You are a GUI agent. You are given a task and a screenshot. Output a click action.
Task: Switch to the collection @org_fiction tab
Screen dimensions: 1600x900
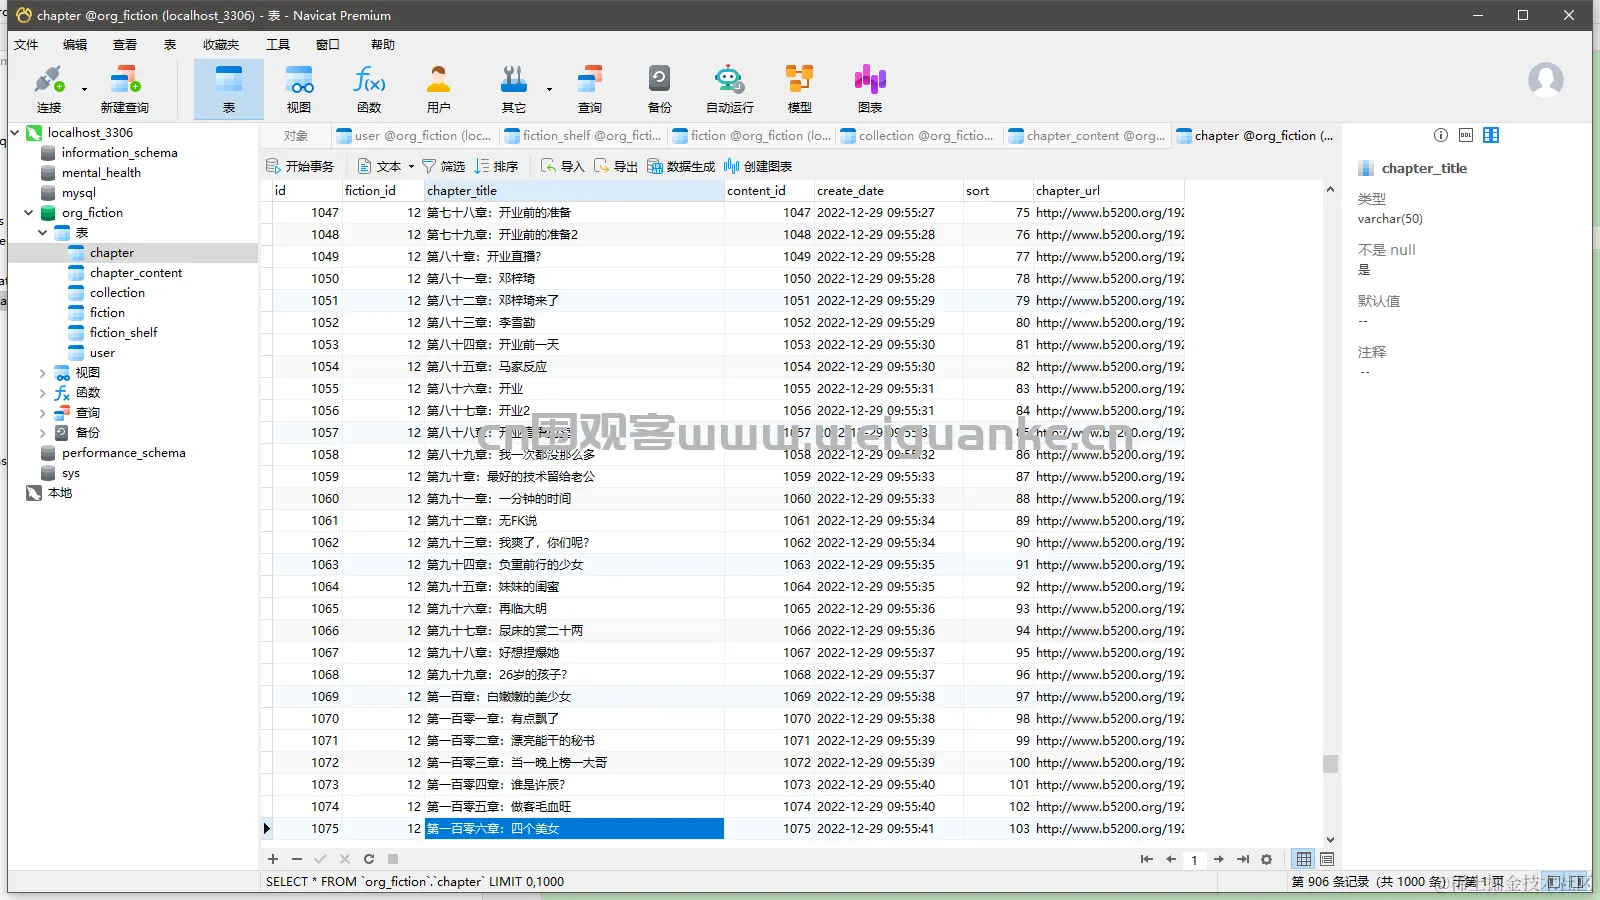917,135
